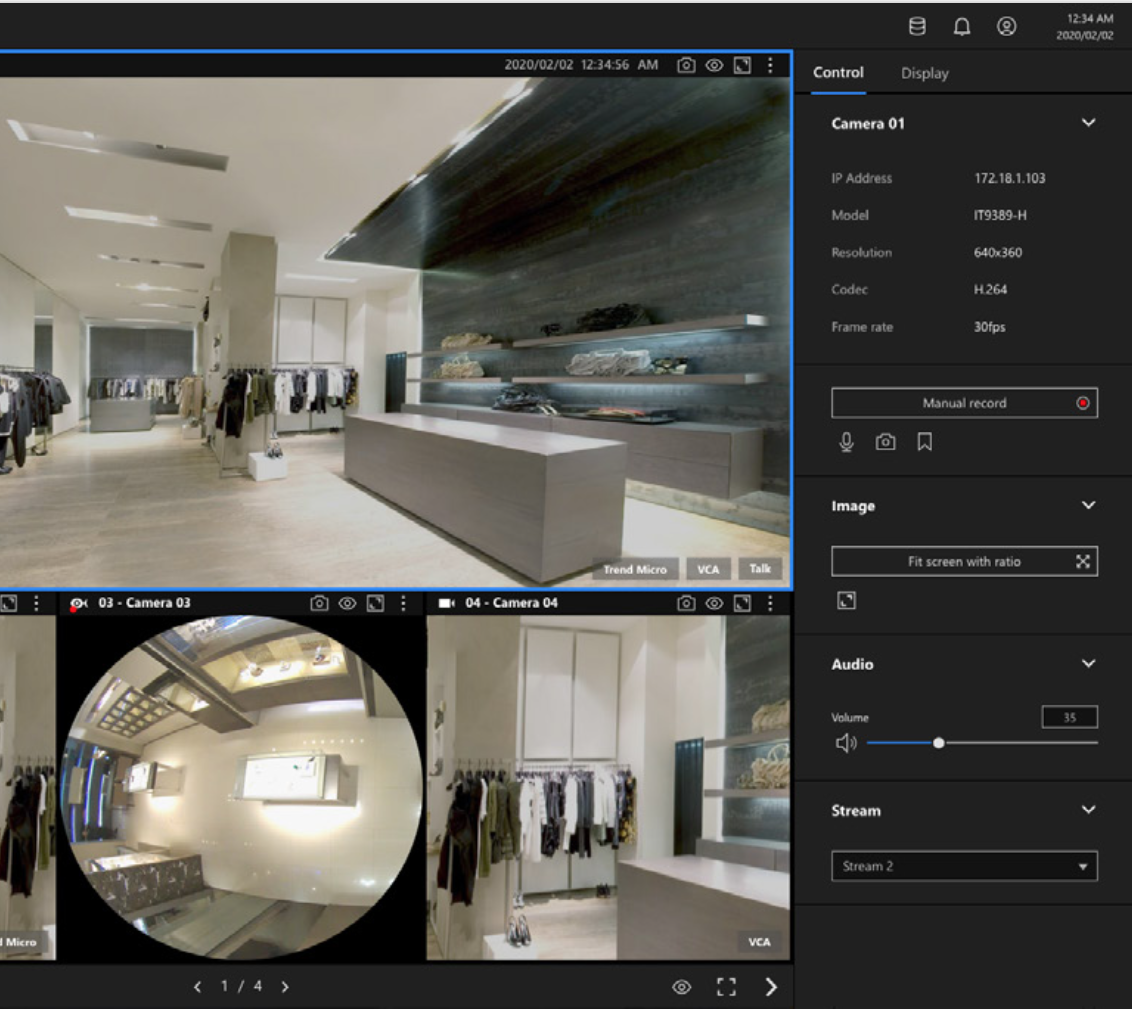Enter fullscreen using bottom bar bracket icon
Screen dimensions: 1132x1009
click(x=727, y=987)
